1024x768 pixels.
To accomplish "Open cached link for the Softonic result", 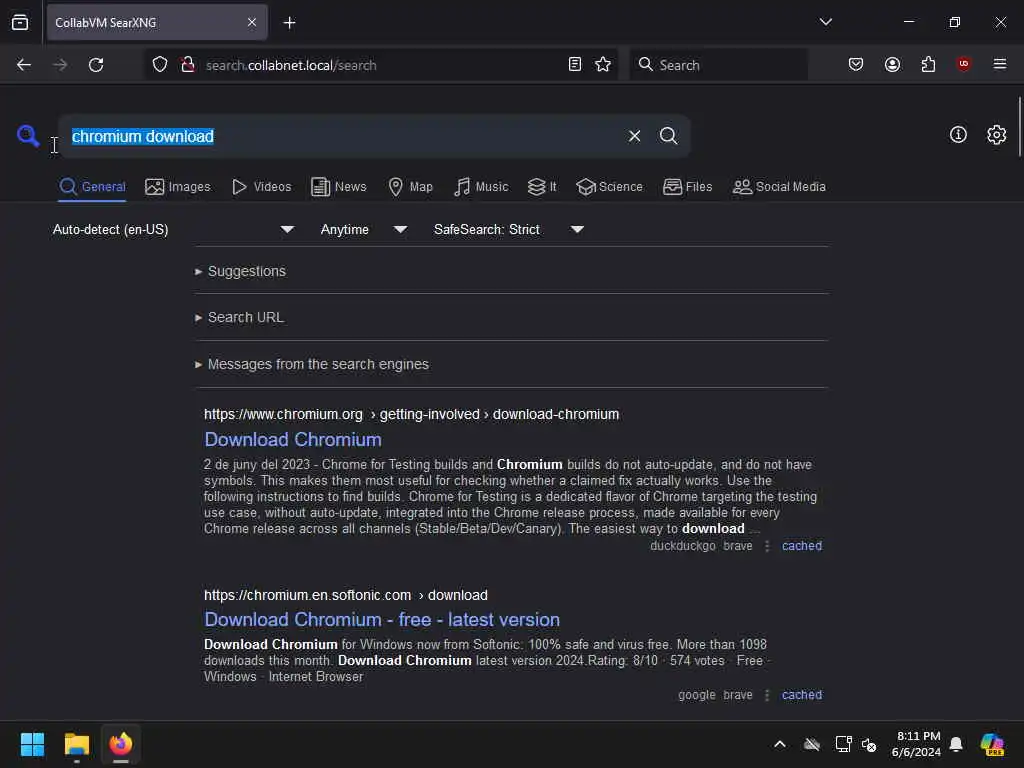I will (x=802, y=695).
